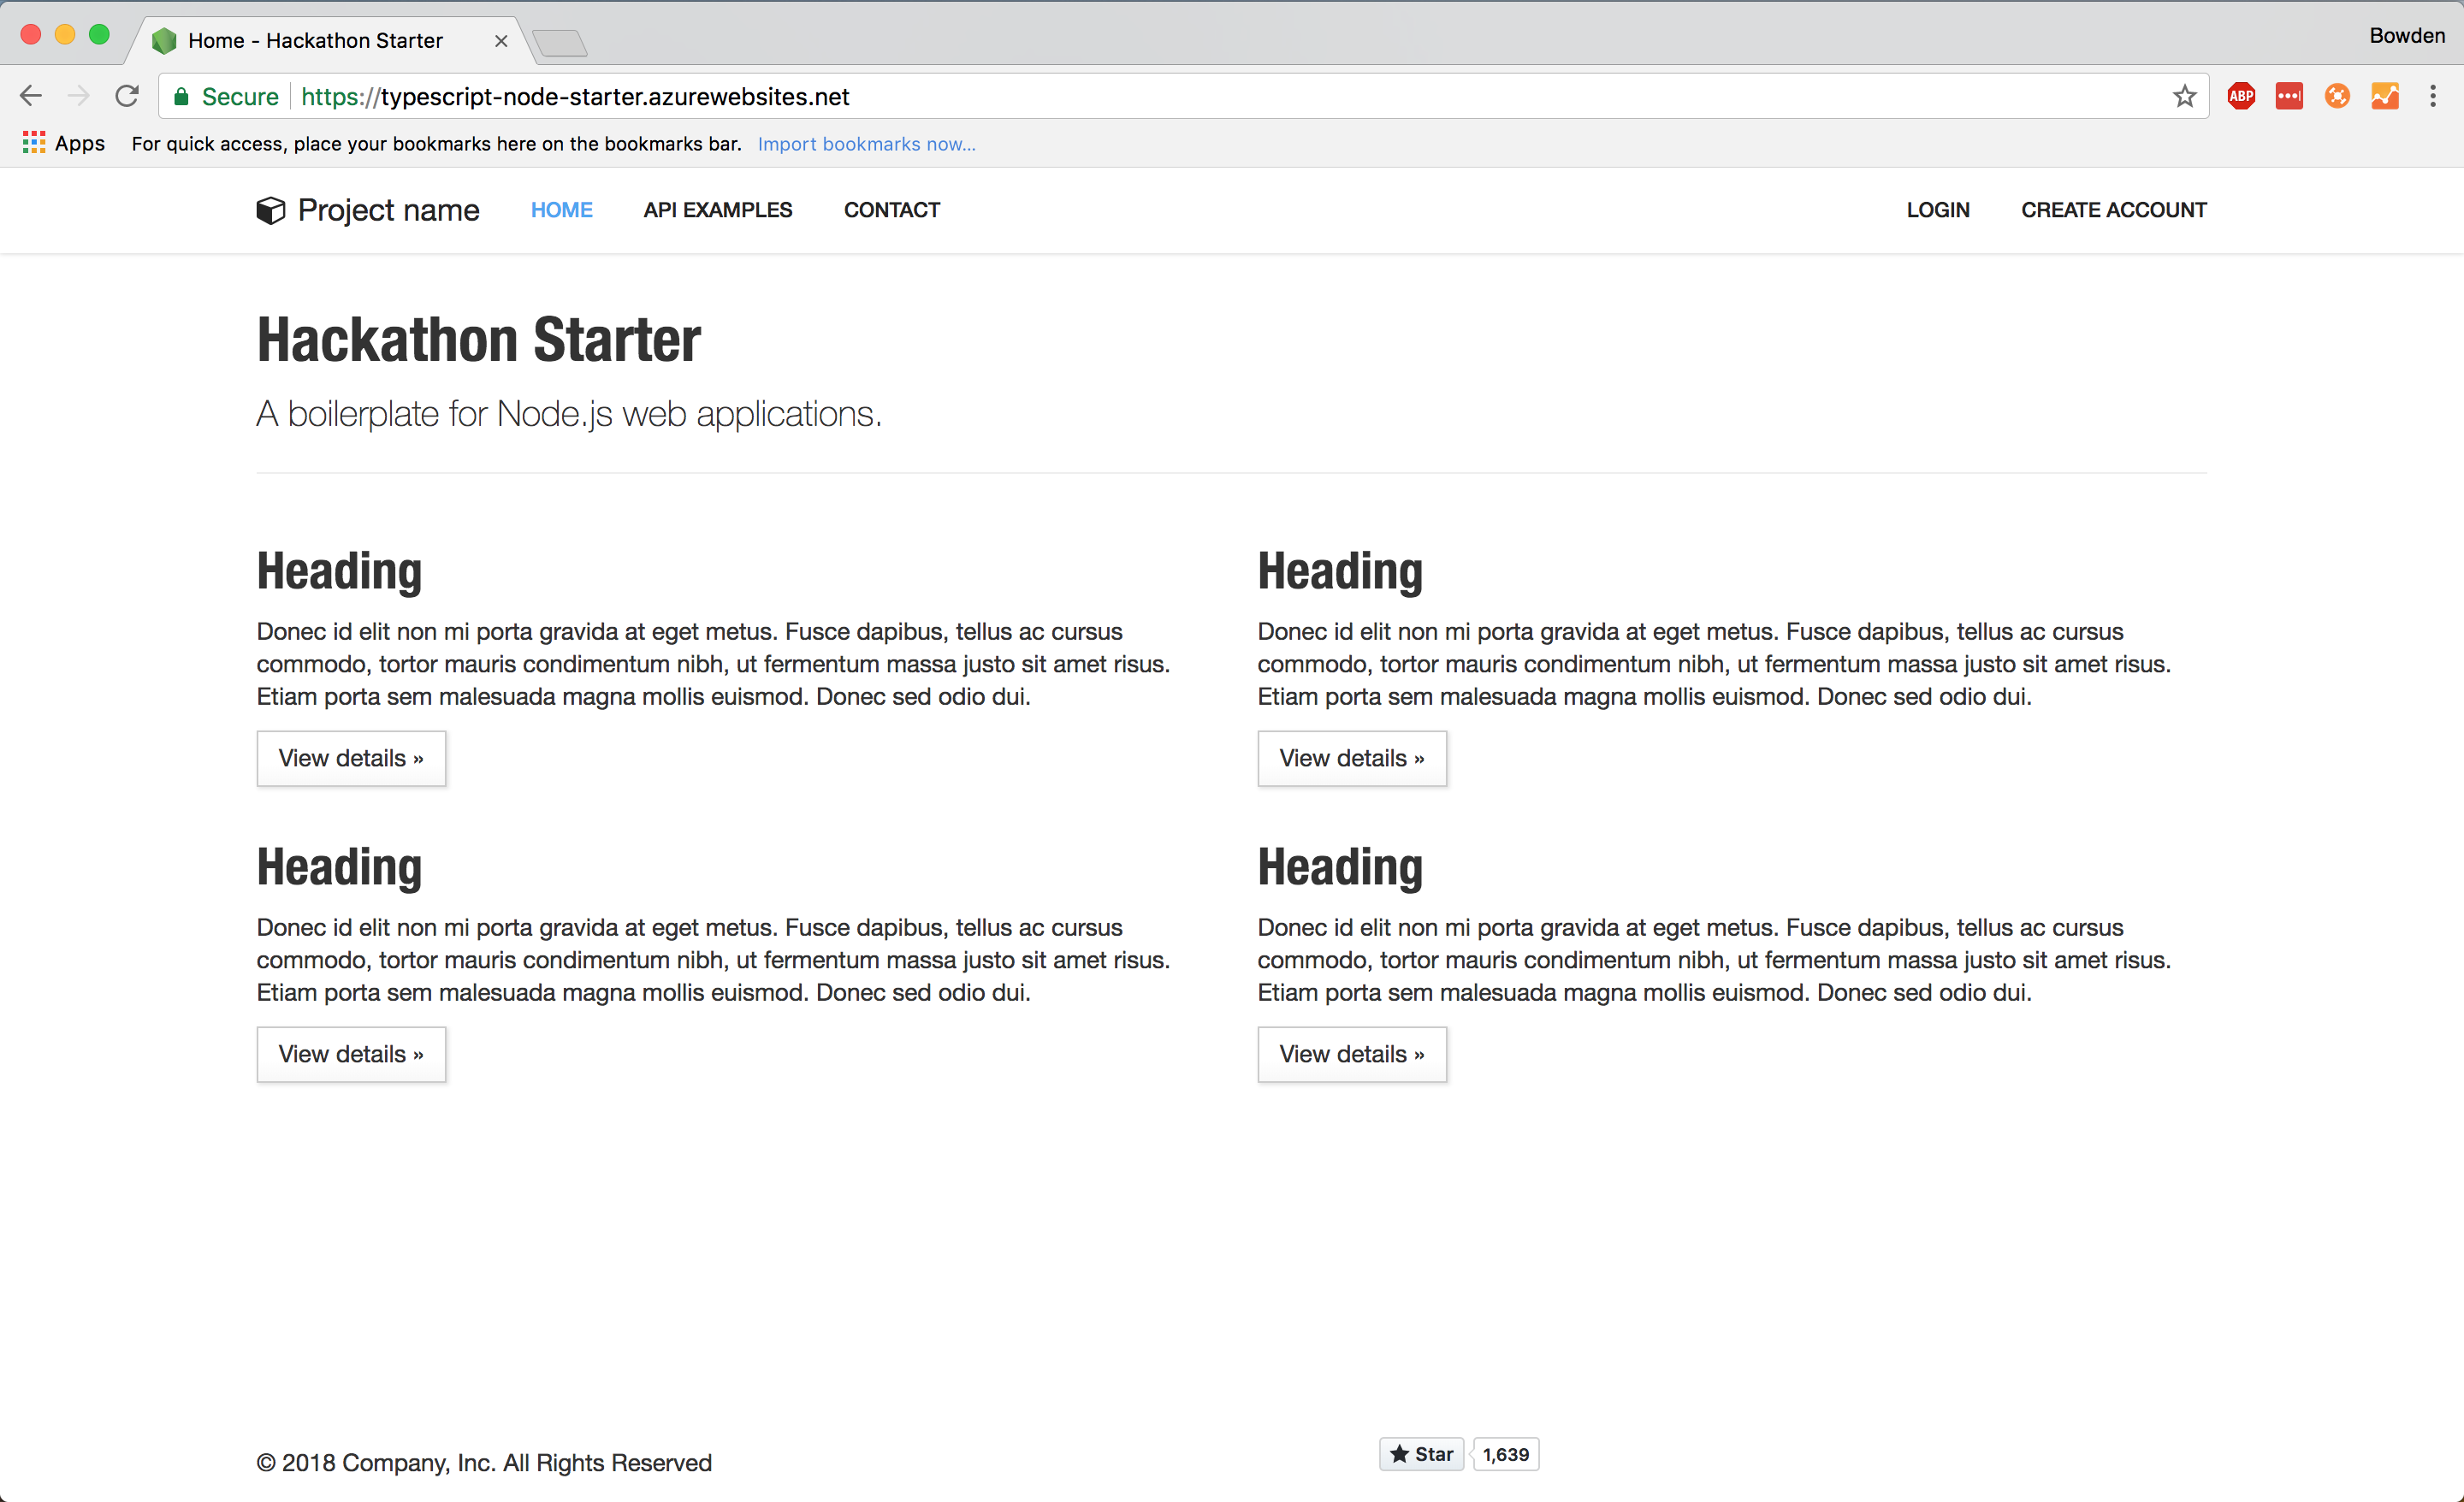Click the CREATE ACCOUNT button
Screen dimensions: 2464x1502
[2114, 210]
